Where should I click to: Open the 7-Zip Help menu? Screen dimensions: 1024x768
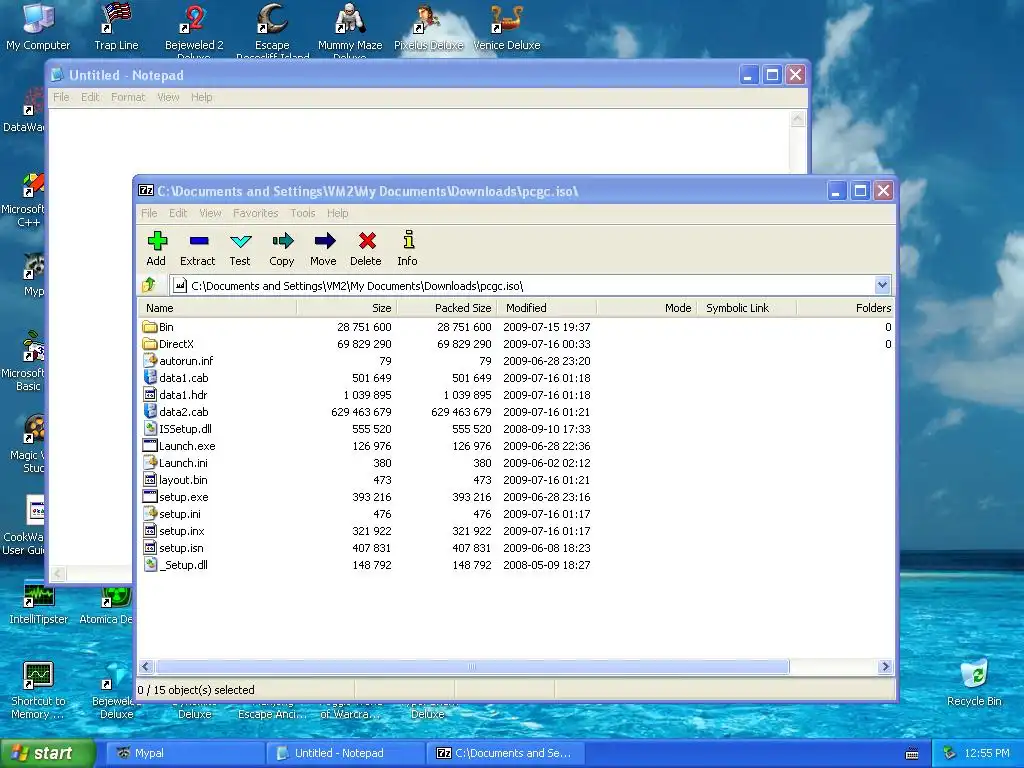coord(338,213)
